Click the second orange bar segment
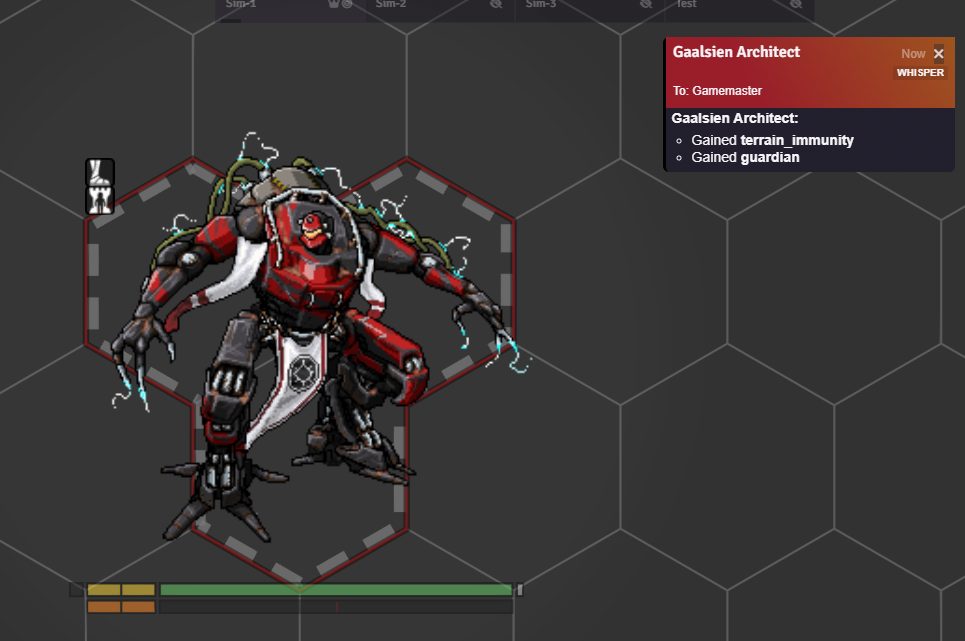Screen dimensions: 965x641 point(138,607)
